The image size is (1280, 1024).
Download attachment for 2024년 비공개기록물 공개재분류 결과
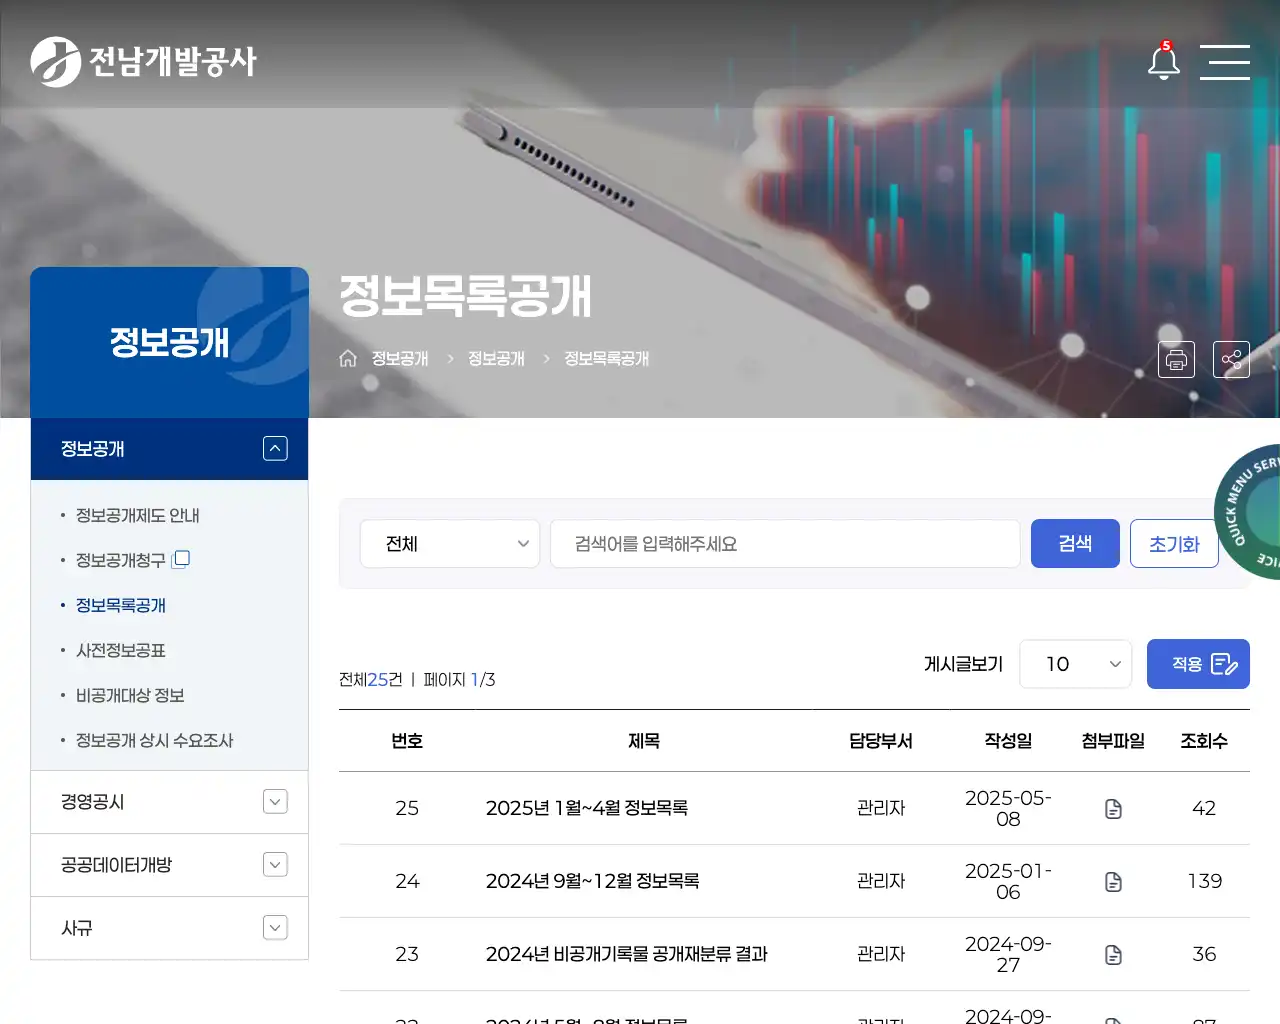point(1113,954)
